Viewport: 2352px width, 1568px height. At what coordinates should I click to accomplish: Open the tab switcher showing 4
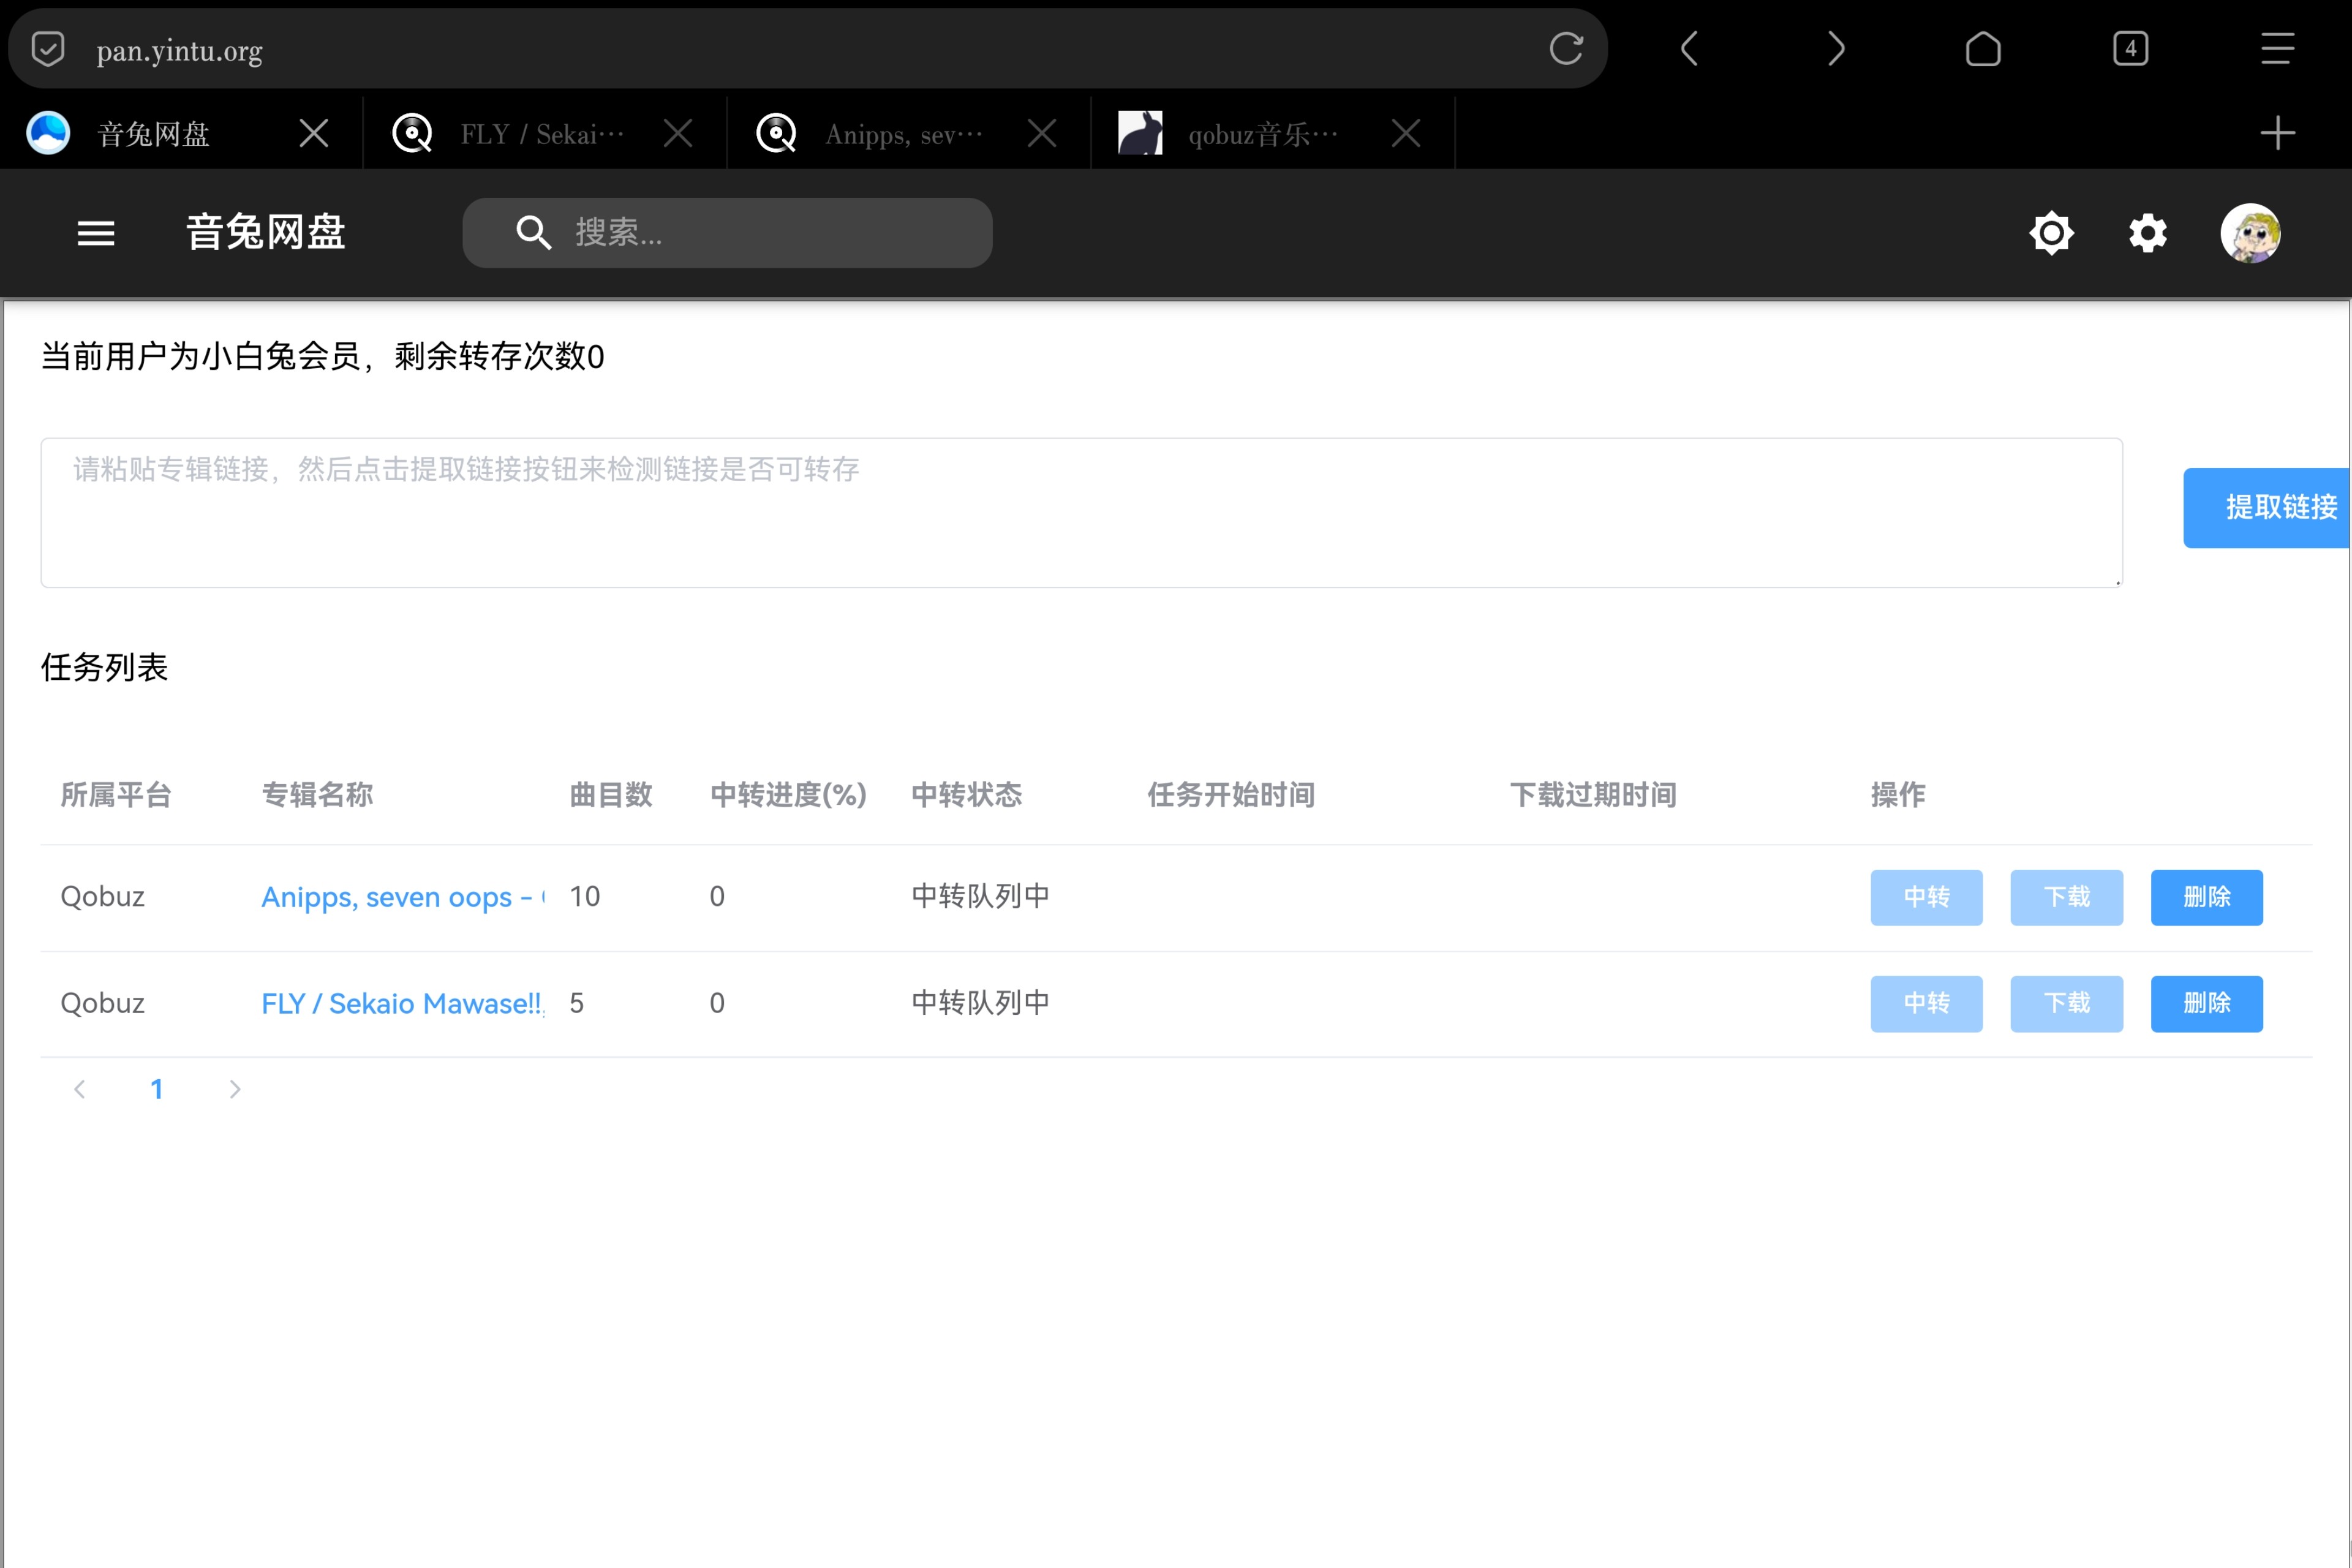(2131, 49)
